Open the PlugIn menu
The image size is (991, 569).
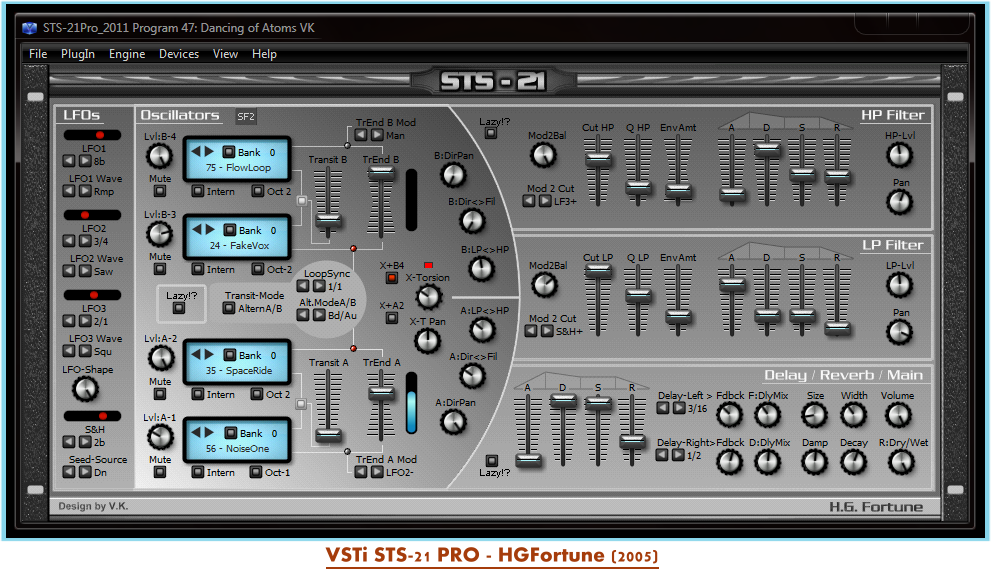(x=78, y=54)
